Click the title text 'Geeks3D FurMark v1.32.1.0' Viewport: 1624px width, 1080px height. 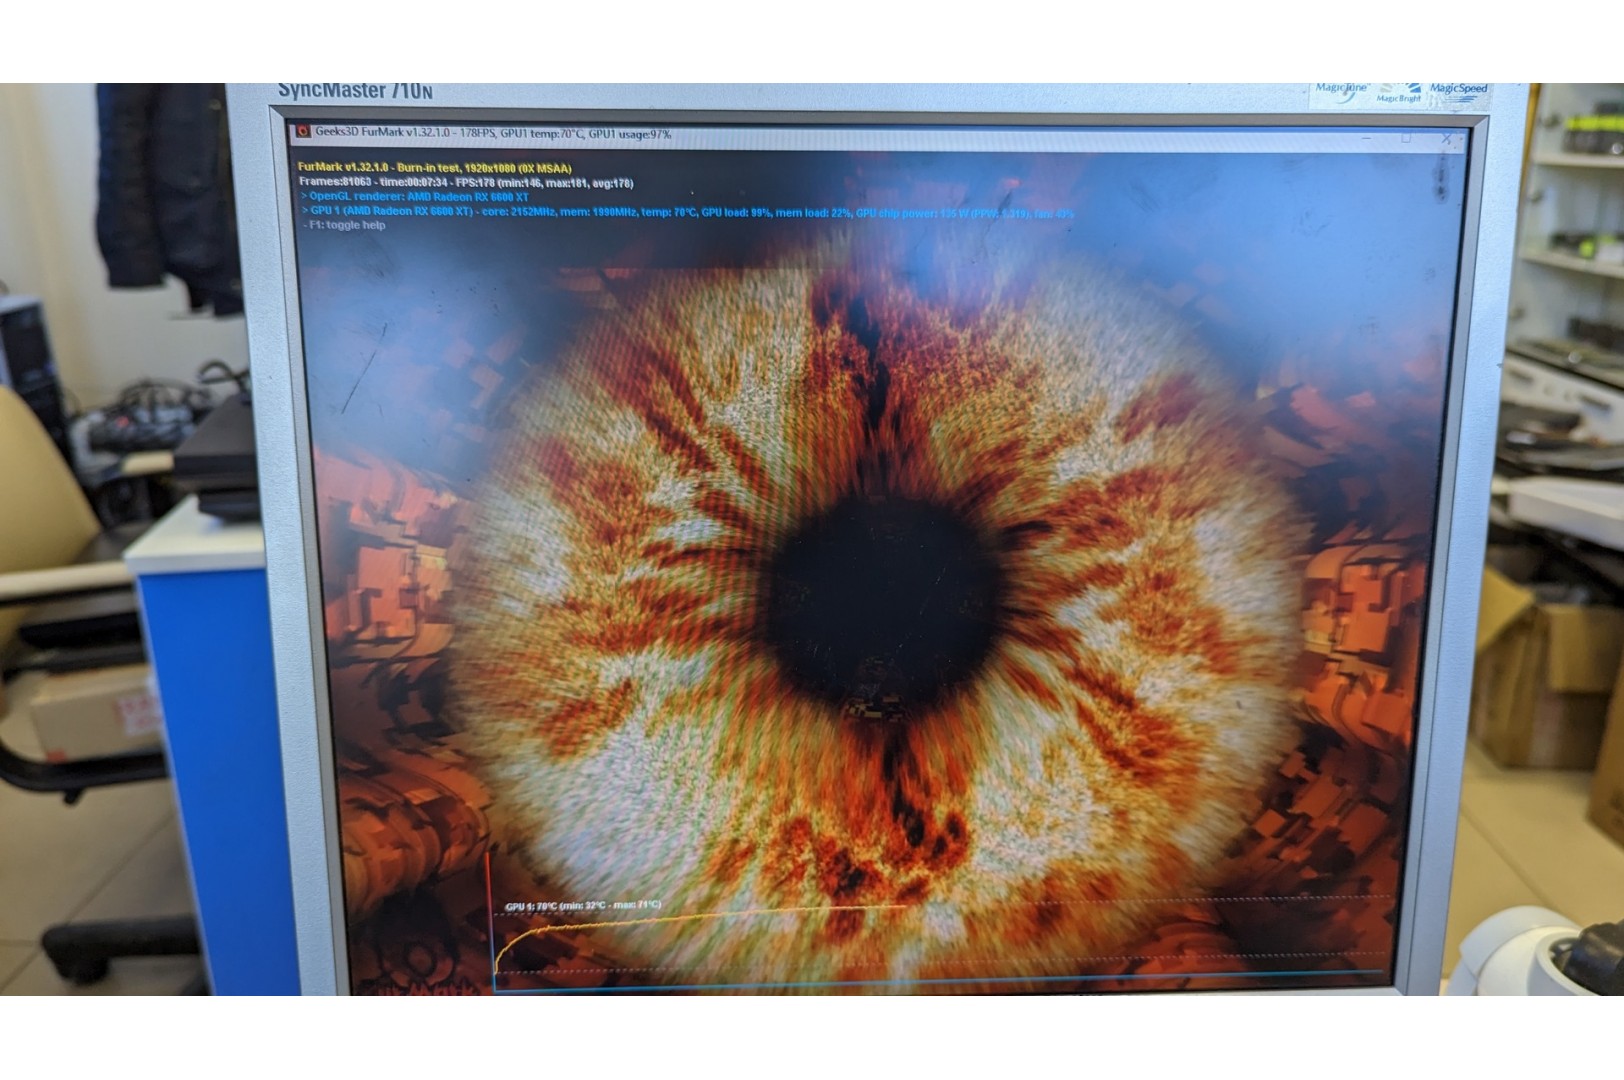[x=382, y=133]
